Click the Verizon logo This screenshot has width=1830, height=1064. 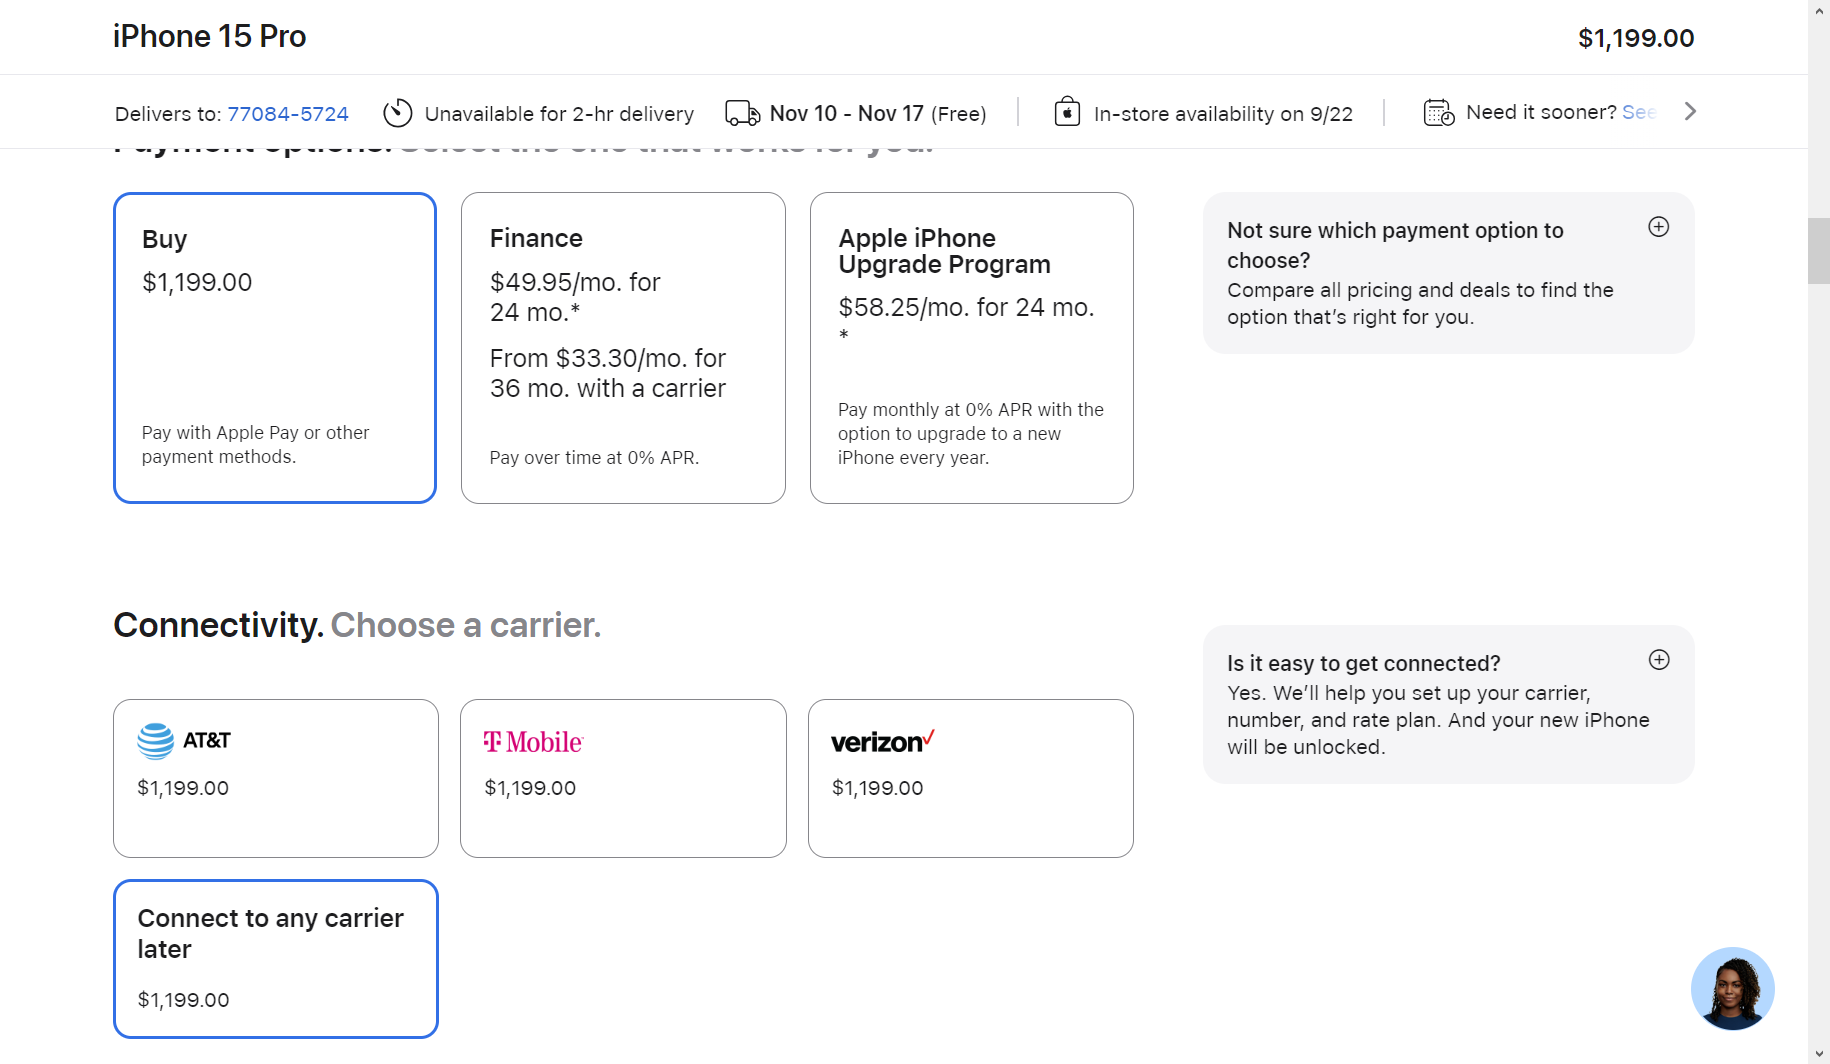(x=882, y=741)
